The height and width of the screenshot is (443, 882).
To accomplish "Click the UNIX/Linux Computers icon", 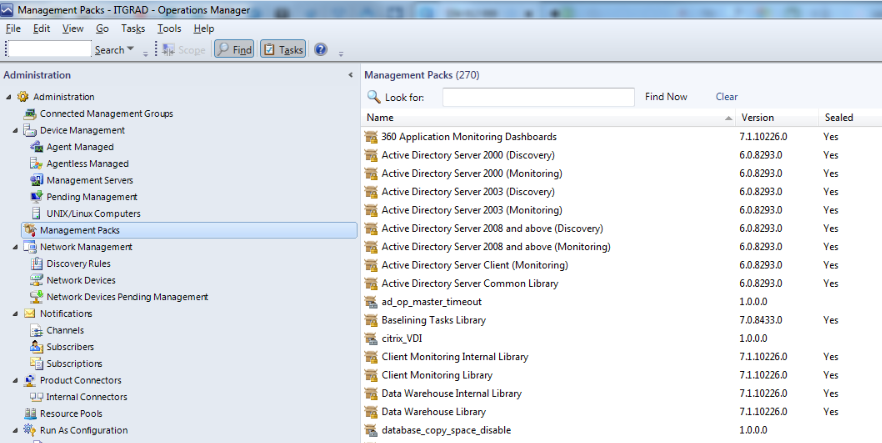I will tap(37, 214).
